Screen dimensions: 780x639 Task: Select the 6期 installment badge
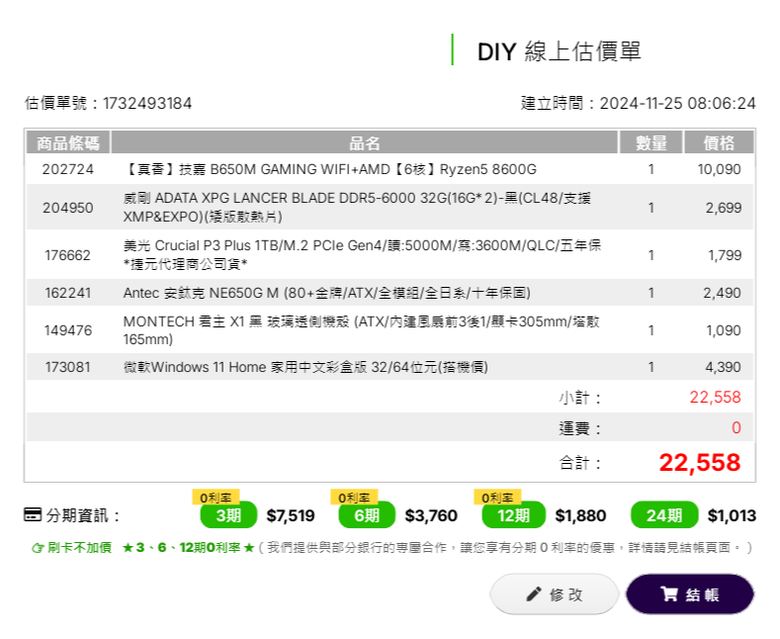[x=367, y=515]
